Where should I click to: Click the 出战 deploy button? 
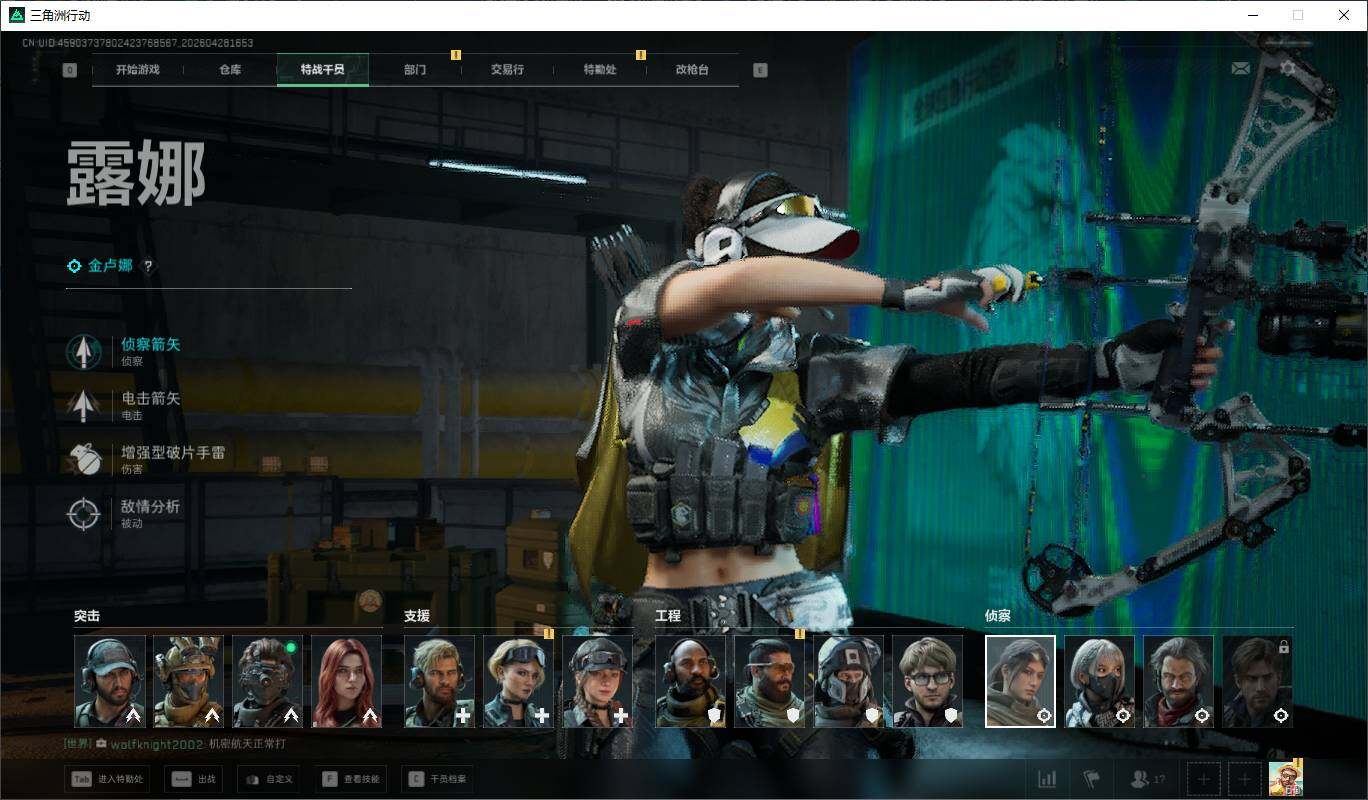191,779
